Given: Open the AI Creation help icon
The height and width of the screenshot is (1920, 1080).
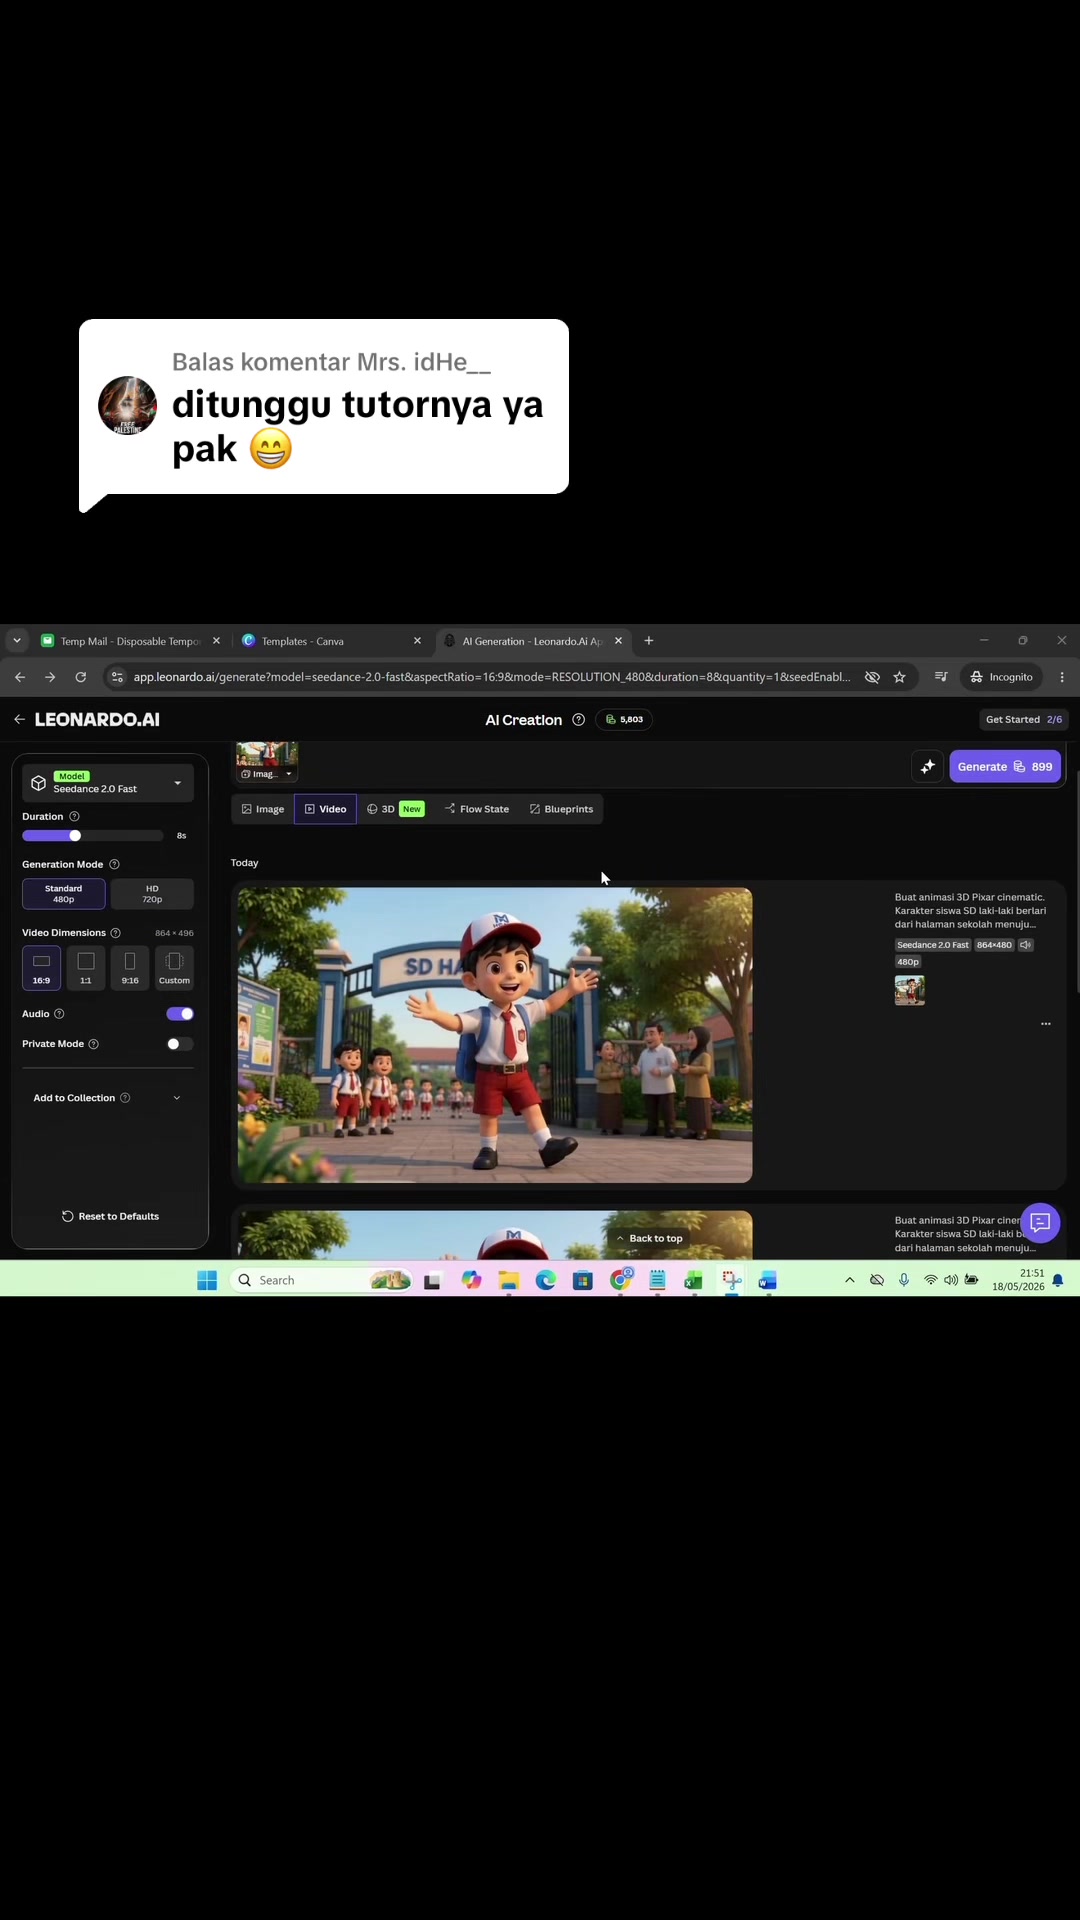Looking at the screenshot, I should (x=578, y=720).
